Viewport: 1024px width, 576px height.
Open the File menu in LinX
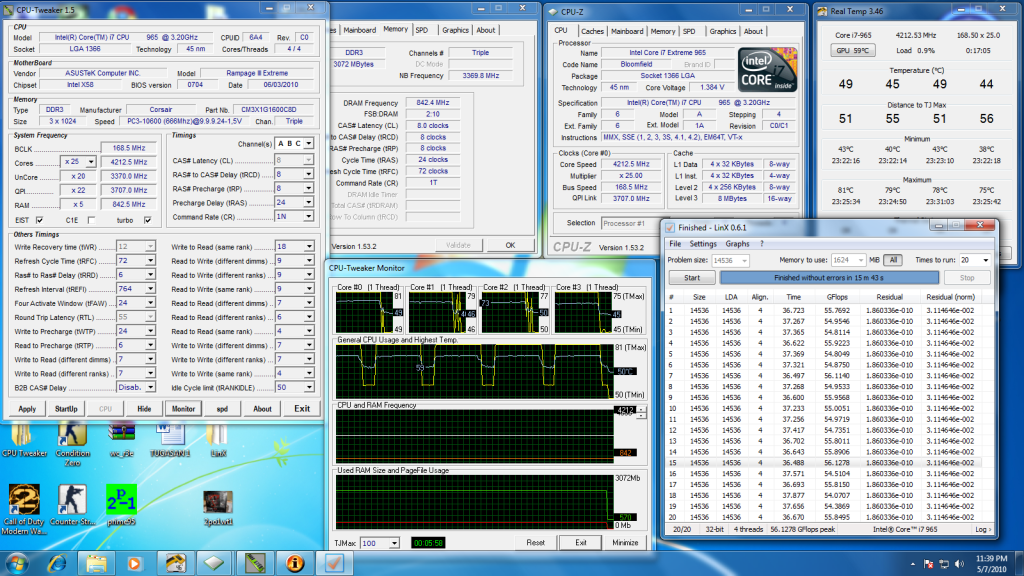675,244
